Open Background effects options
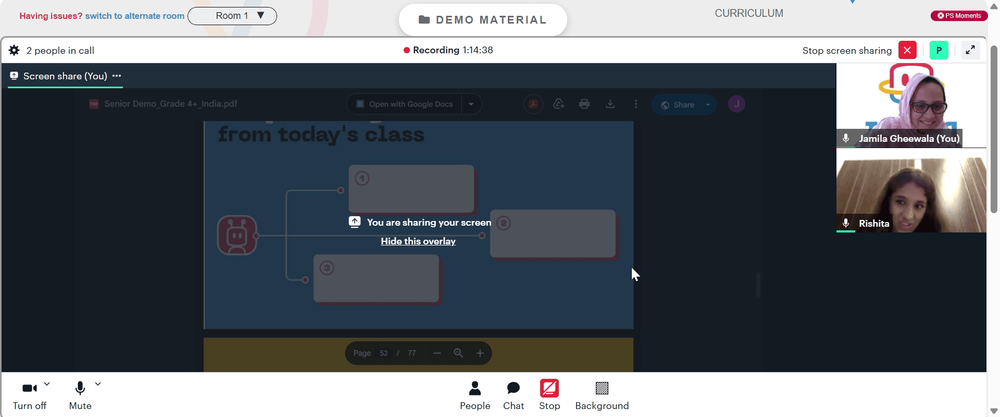1000x417 pixels. [602, 395]
